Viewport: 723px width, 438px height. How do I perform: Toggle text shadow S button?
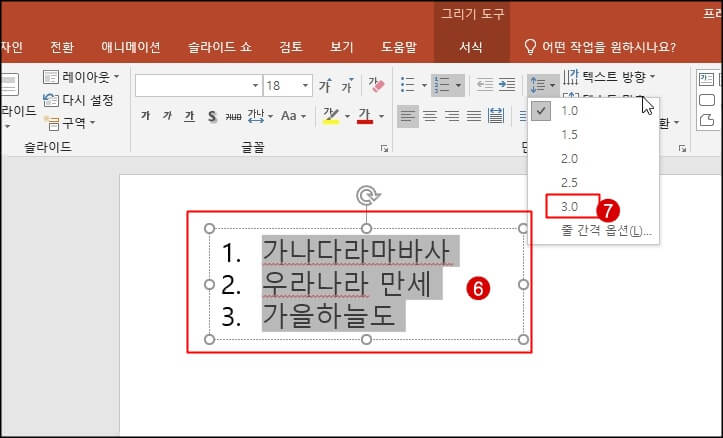pos(212,116)
